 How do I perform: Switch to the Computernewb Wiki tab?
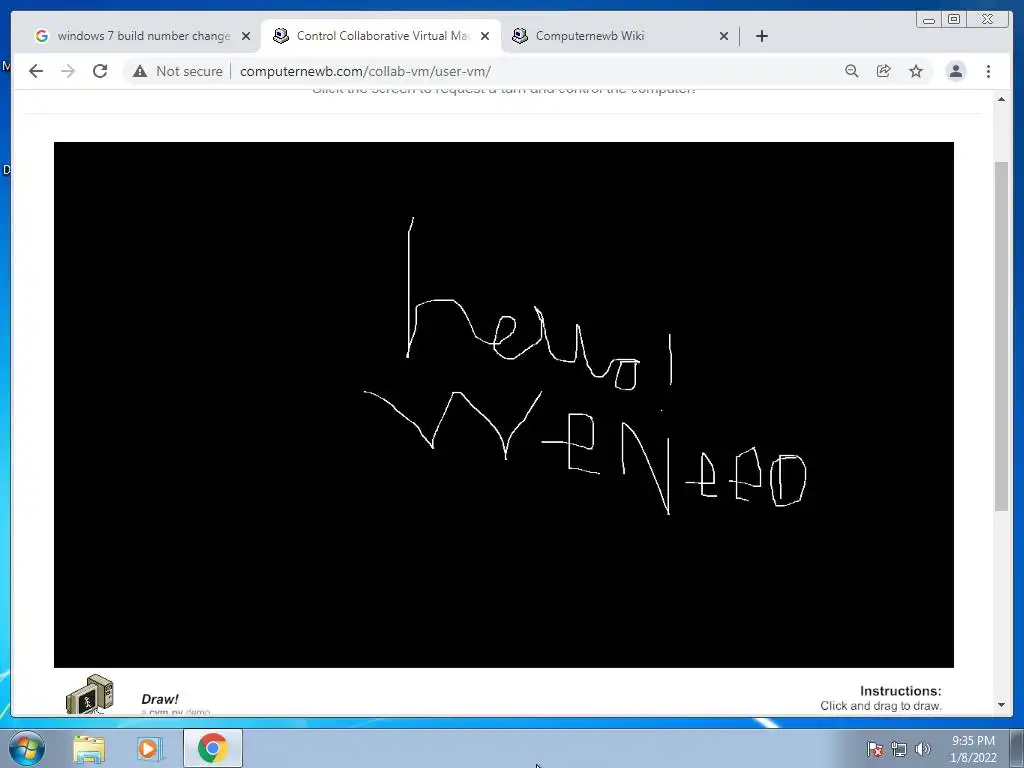tap(619, 36)
